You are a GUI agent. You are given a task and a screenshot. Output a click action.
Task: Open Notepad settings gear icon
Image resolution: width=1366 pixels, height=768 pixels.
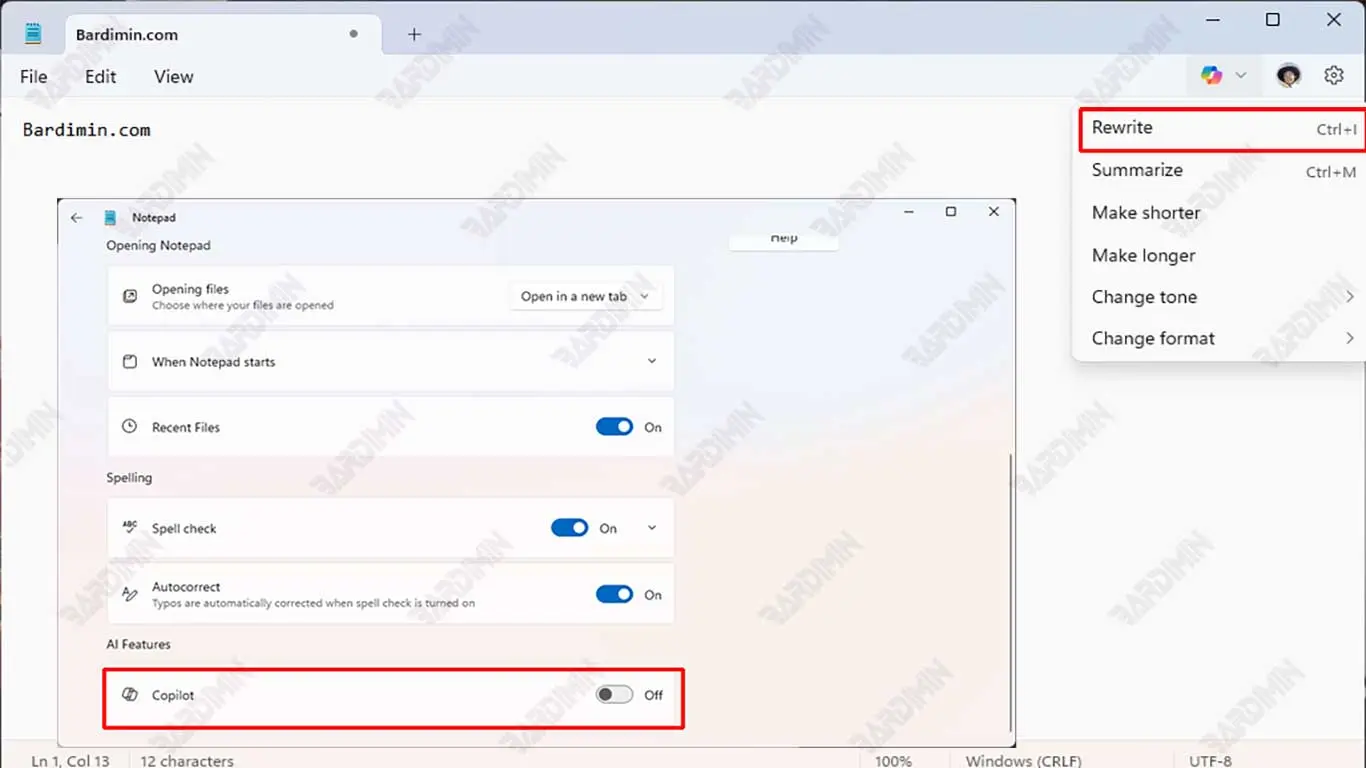tap(1333, 75)
